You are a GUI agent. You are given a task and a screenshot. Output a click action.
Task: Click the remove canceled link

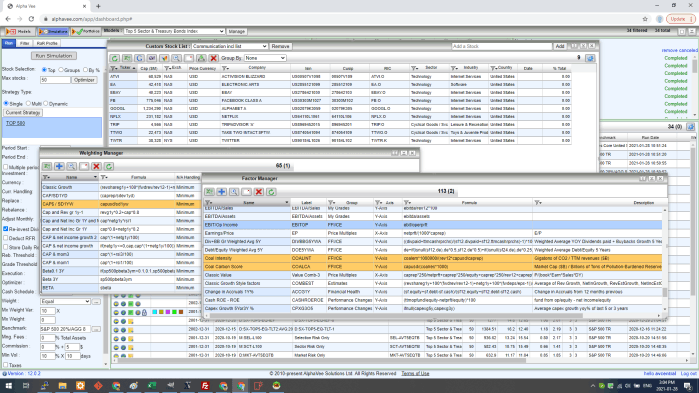[679, 50]
